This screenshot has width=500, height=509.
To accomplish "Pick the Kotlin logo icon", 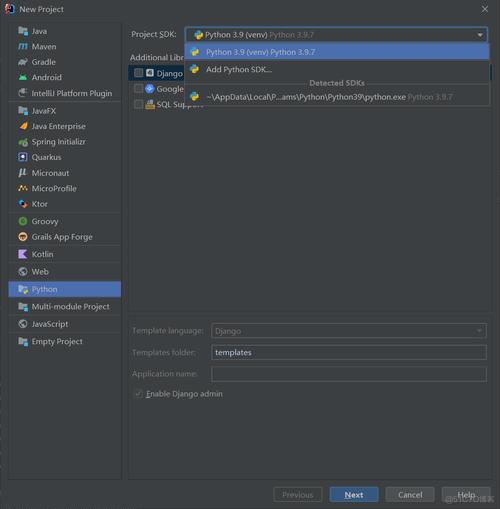I will 23,254.
